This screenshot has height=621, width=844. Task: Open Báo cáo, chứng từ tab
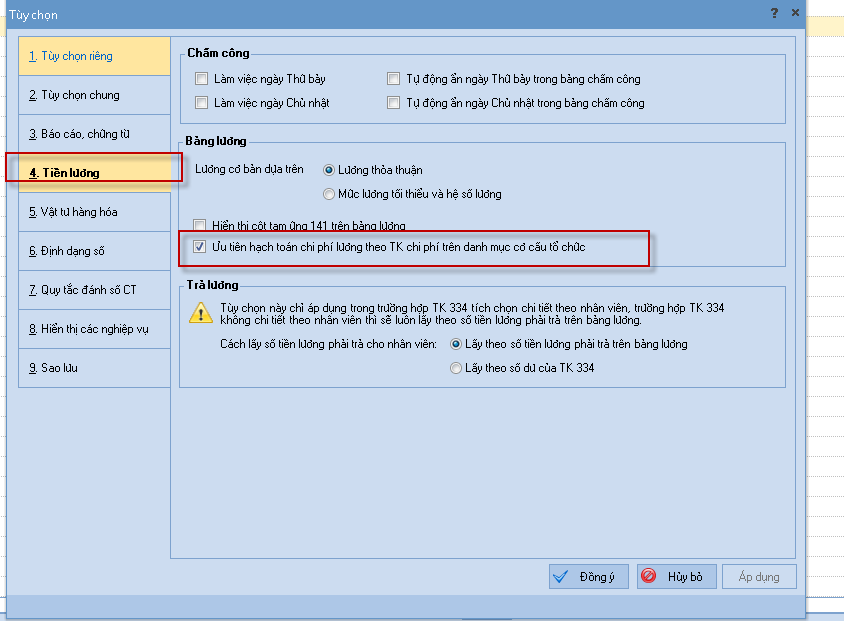(x=93, y=134)
